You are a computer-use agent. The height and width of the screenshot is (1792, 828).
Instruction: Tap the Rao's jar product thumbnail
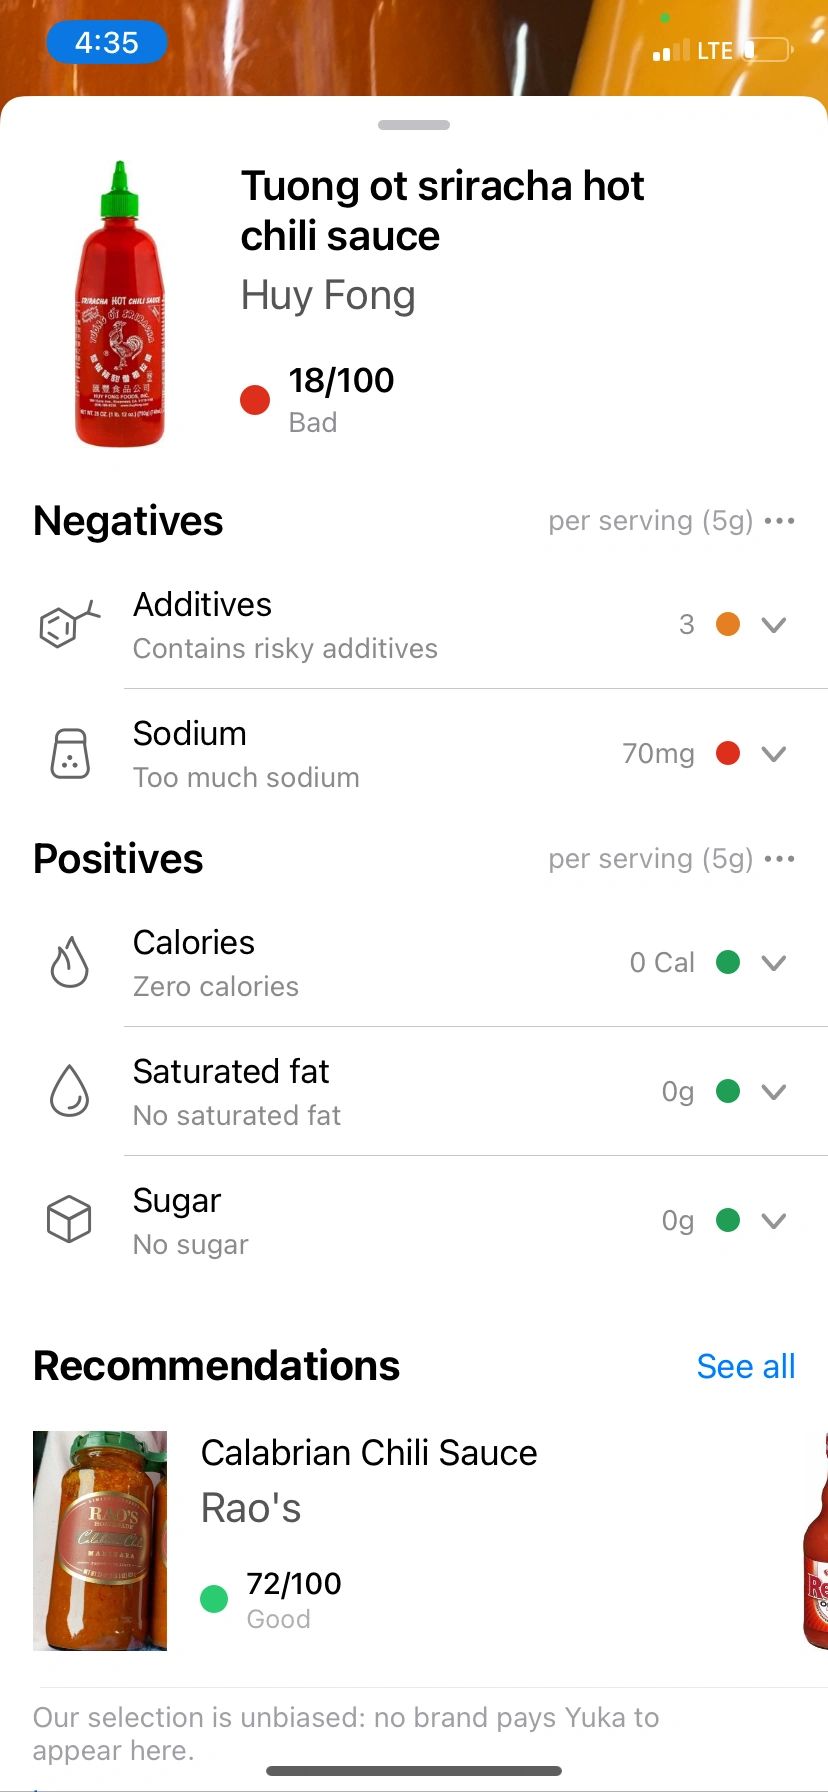pos(100,1540)
